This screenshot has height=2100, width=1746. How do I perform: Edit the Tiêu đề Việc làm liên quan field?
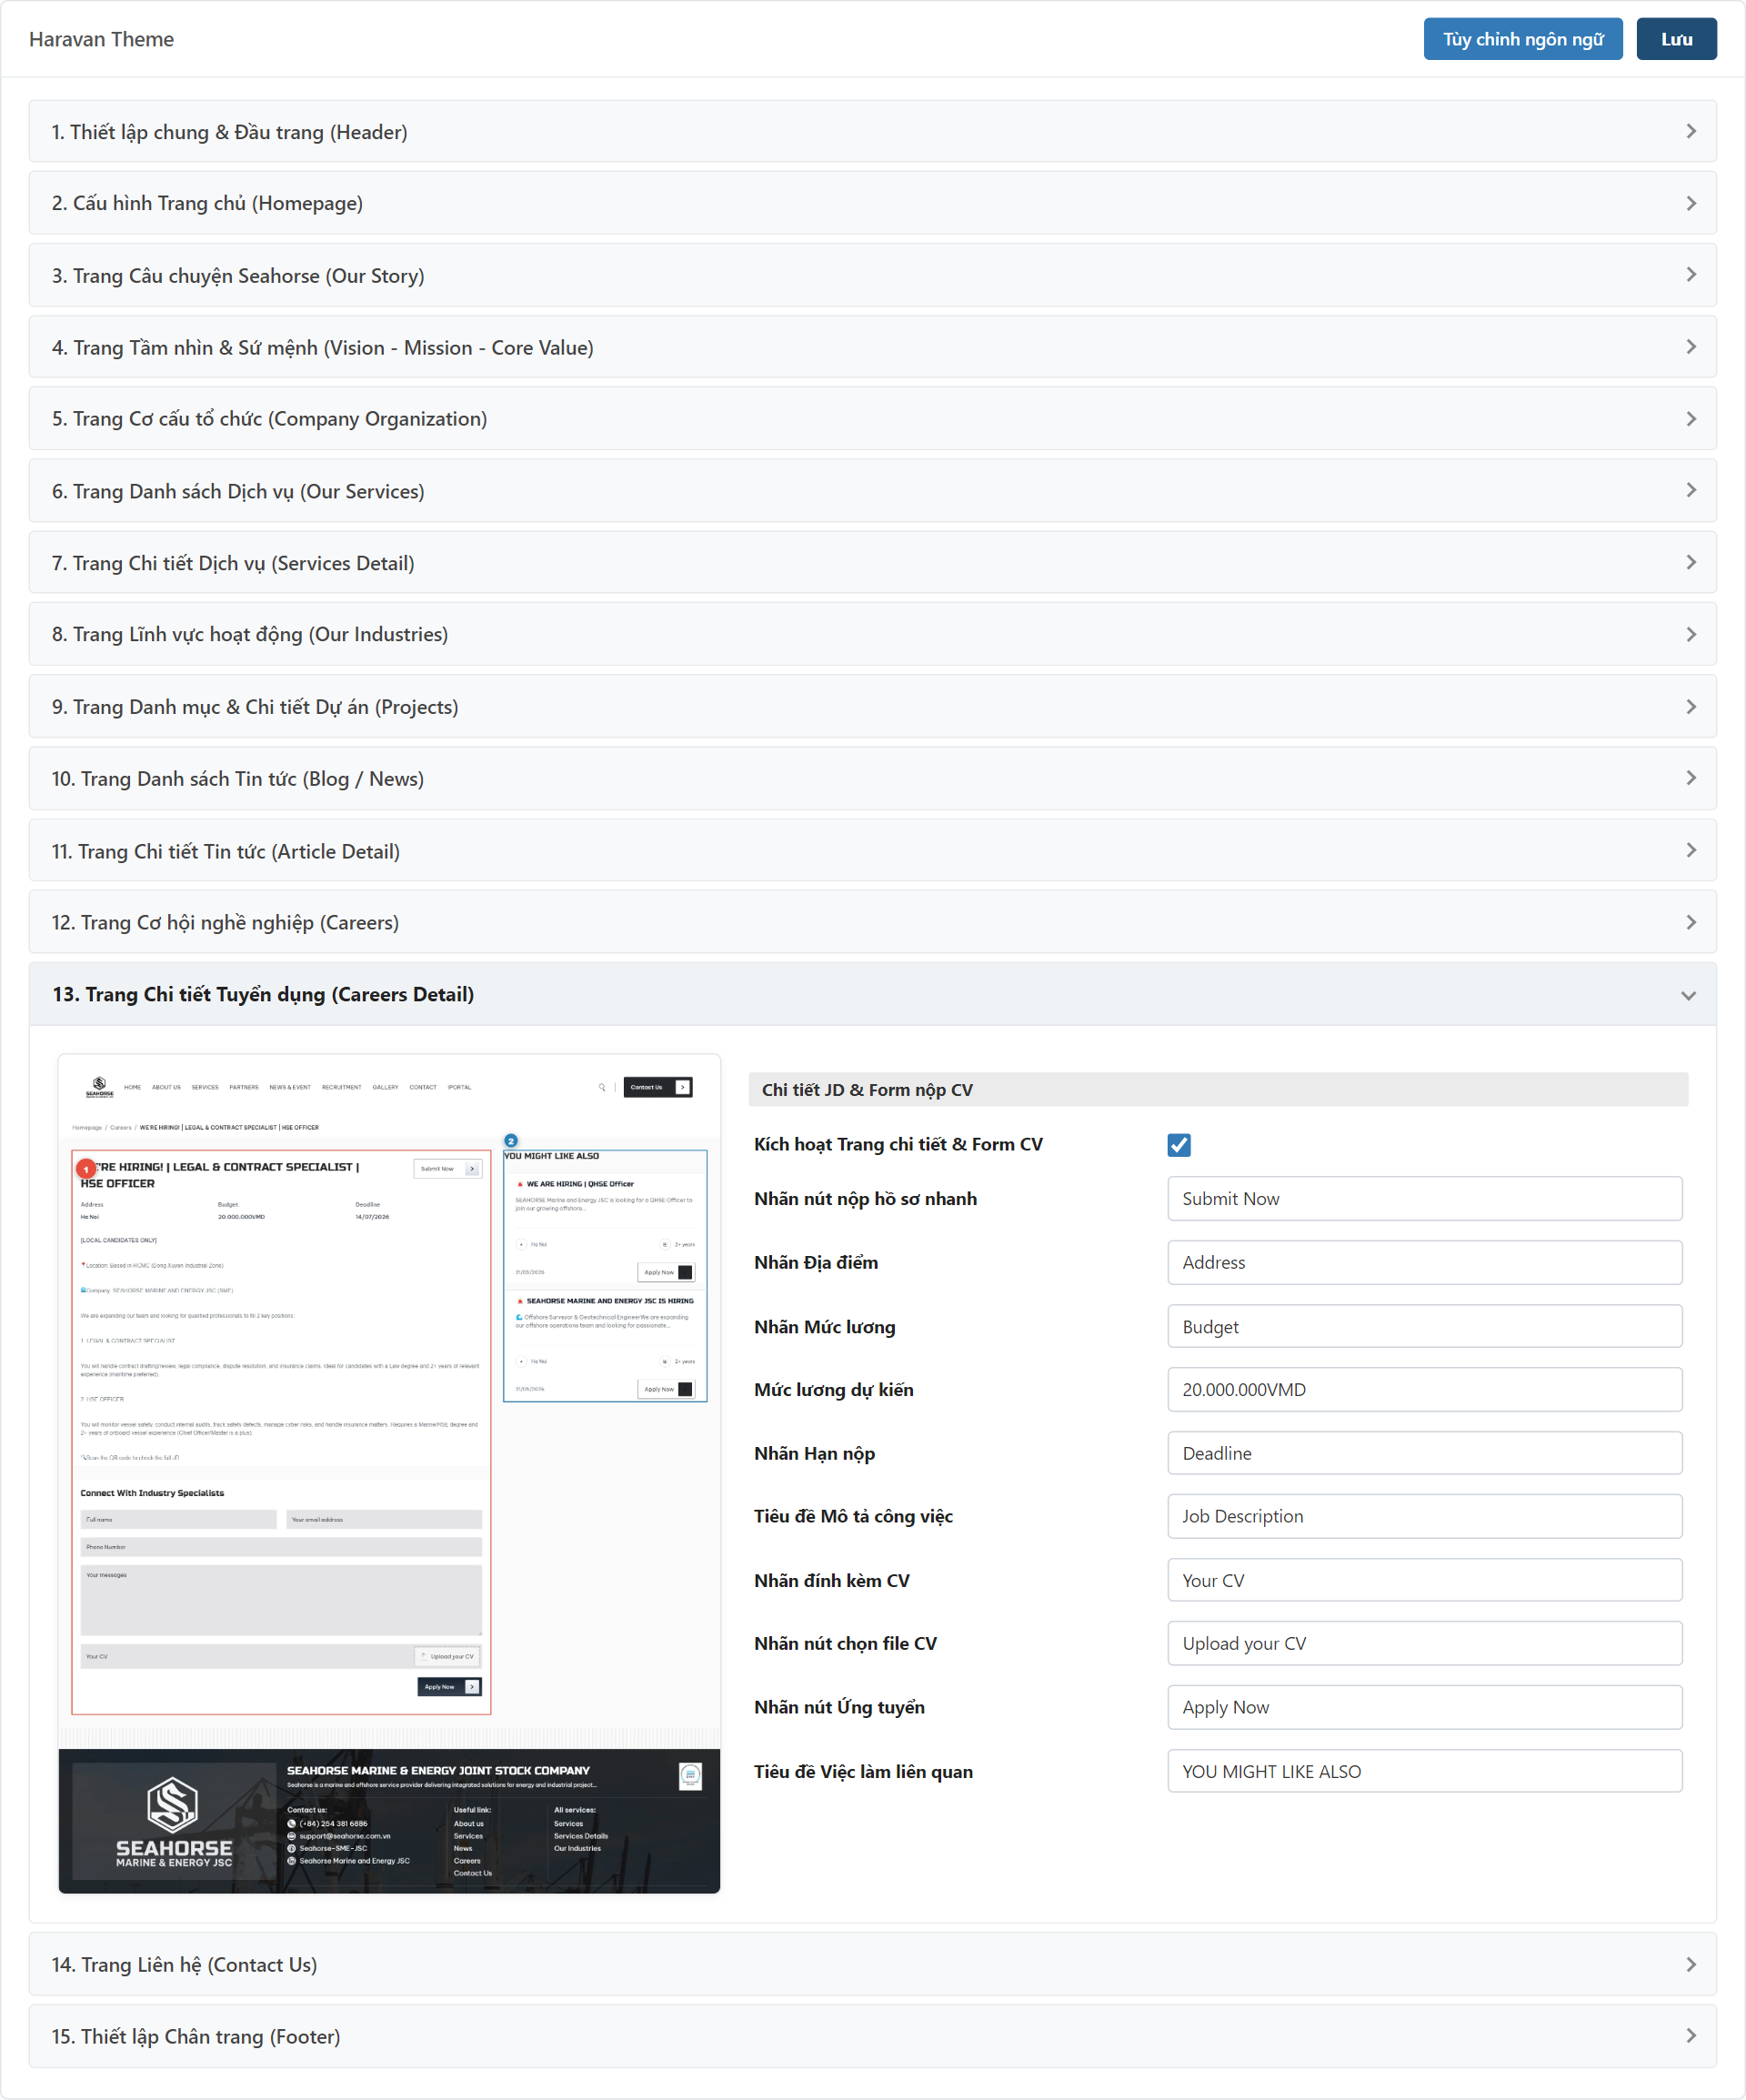[x=1424, y=1771]
